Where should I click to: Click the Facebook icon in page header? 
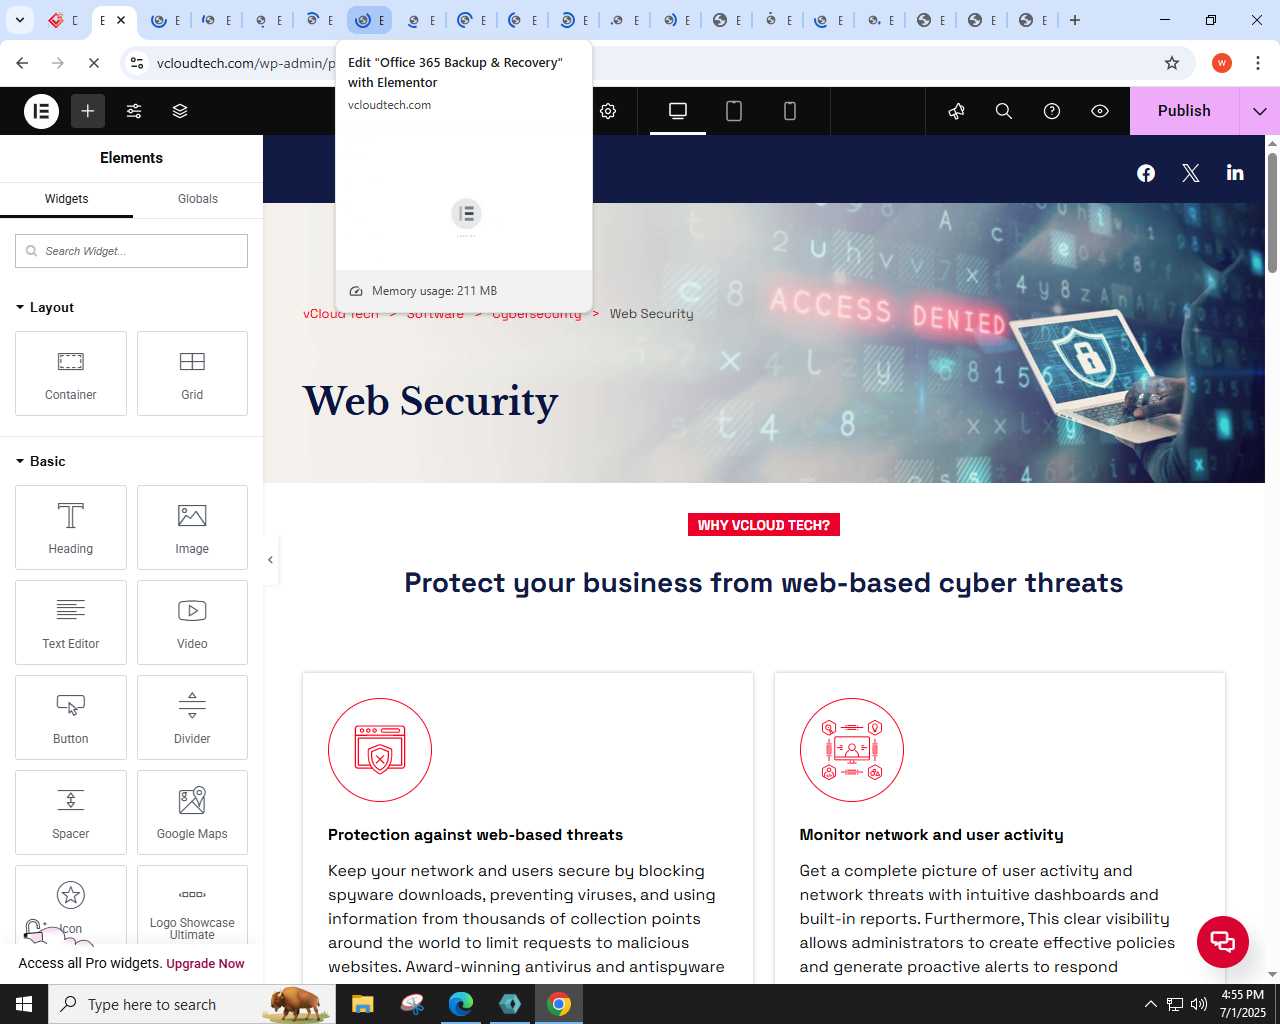click(1146, 173)
